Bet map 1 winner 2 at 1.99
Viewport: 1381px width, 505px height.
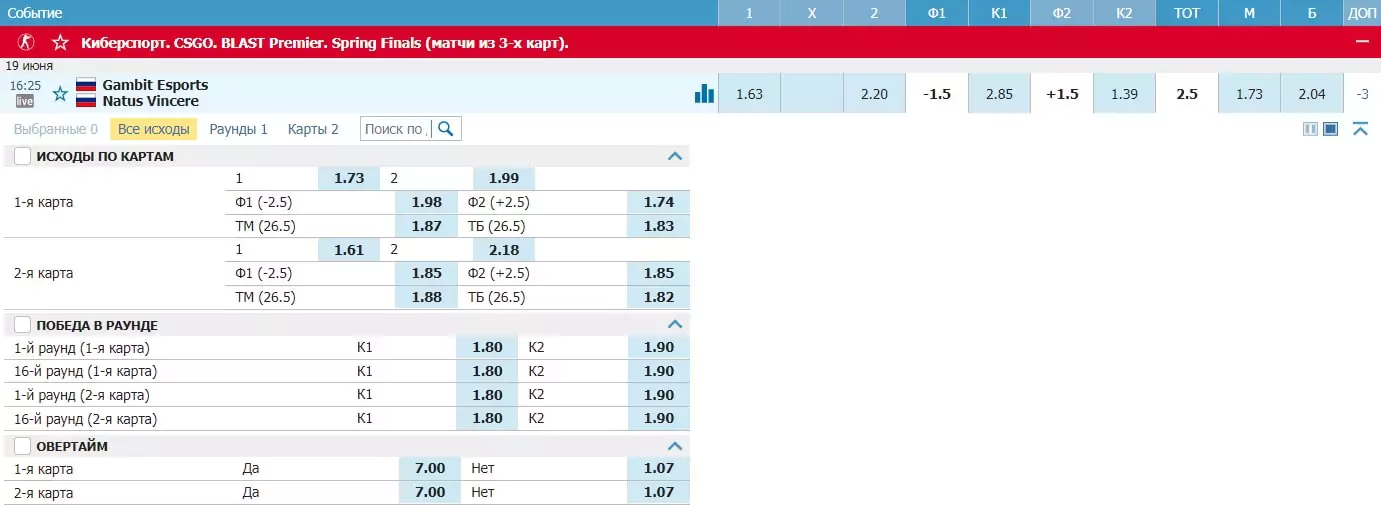click(x=504, y=178)
